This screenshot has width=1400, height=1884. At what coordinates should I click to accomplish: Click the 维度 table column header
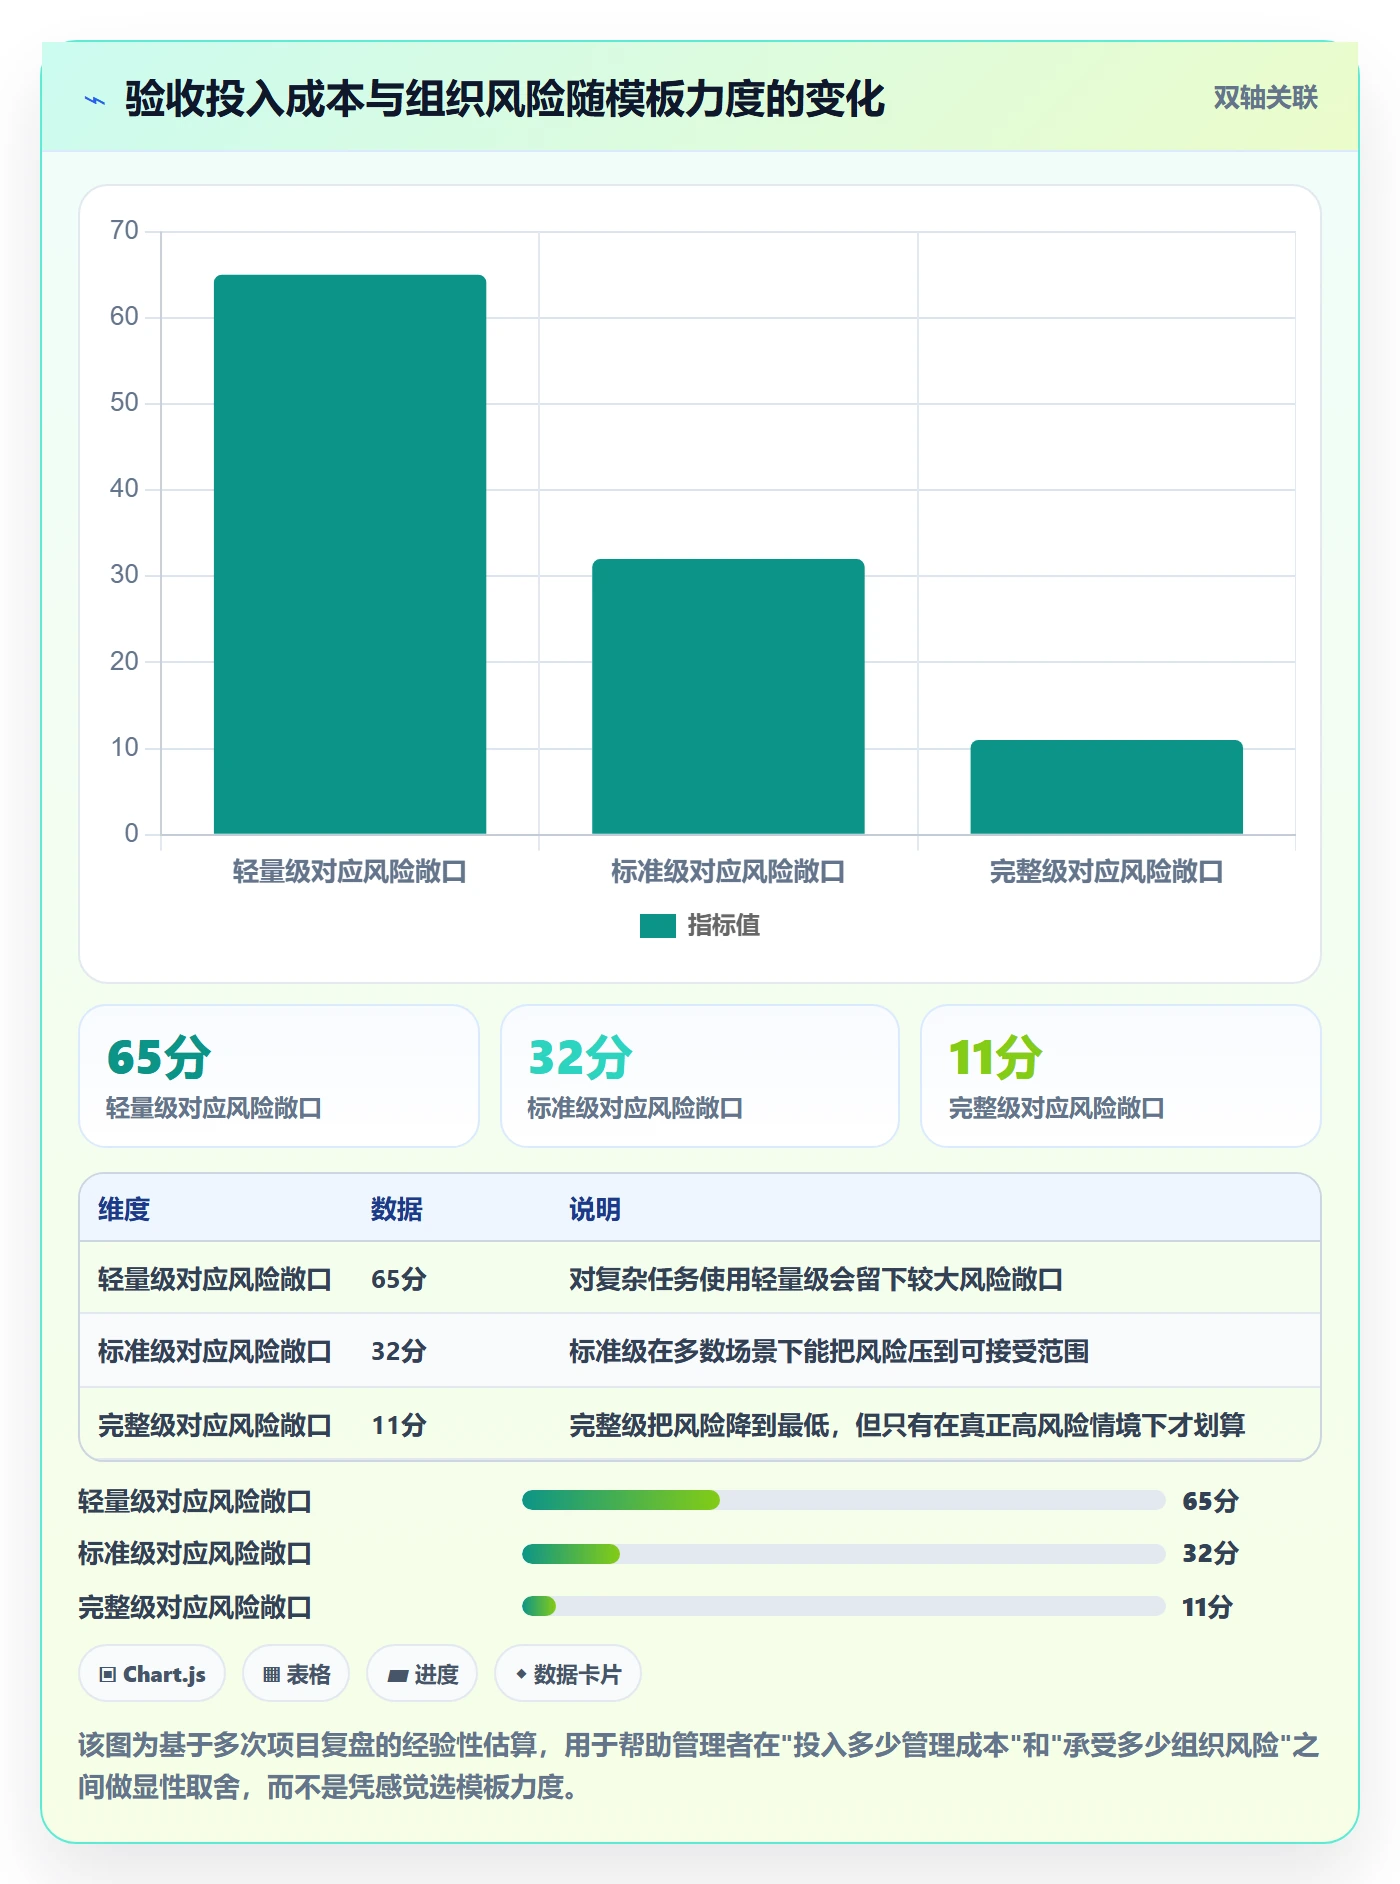point(124,1209)
